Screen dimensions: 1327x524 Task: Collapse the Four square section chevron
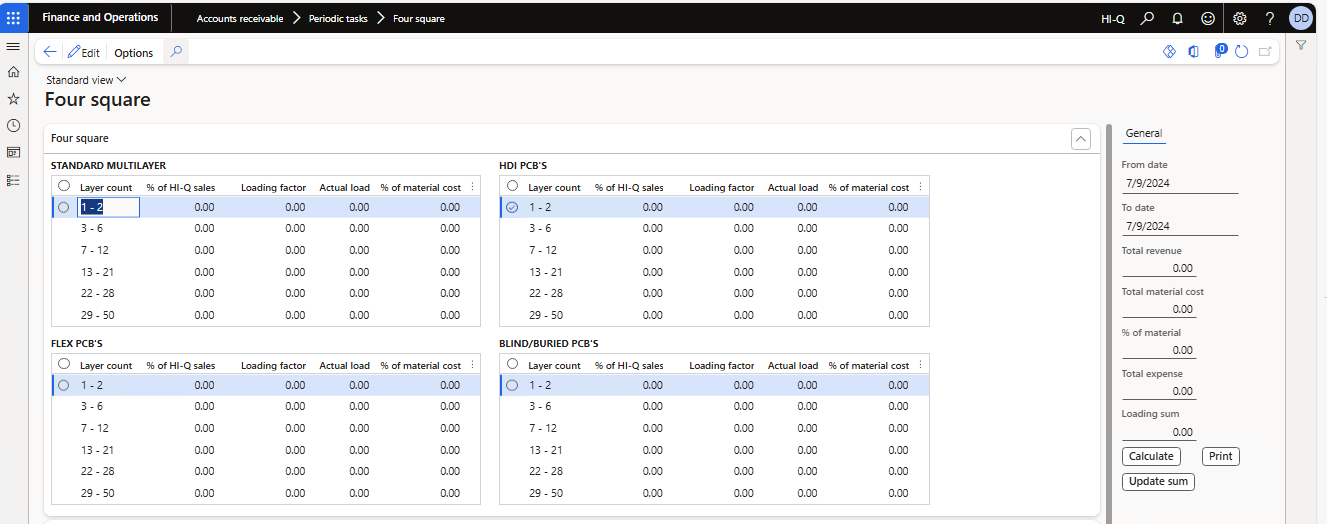click(1080, 139)
